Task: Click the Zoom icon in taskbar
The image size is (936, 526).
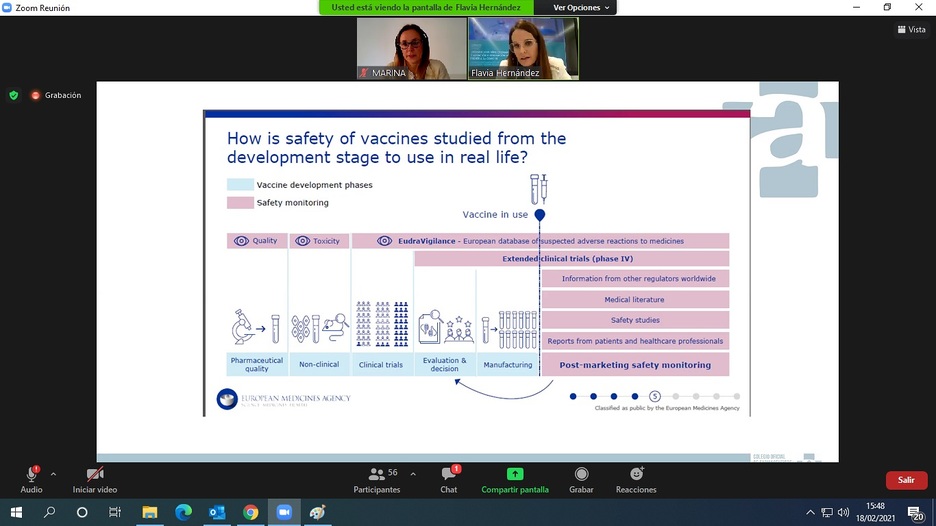Action: (x=284, y=512)
